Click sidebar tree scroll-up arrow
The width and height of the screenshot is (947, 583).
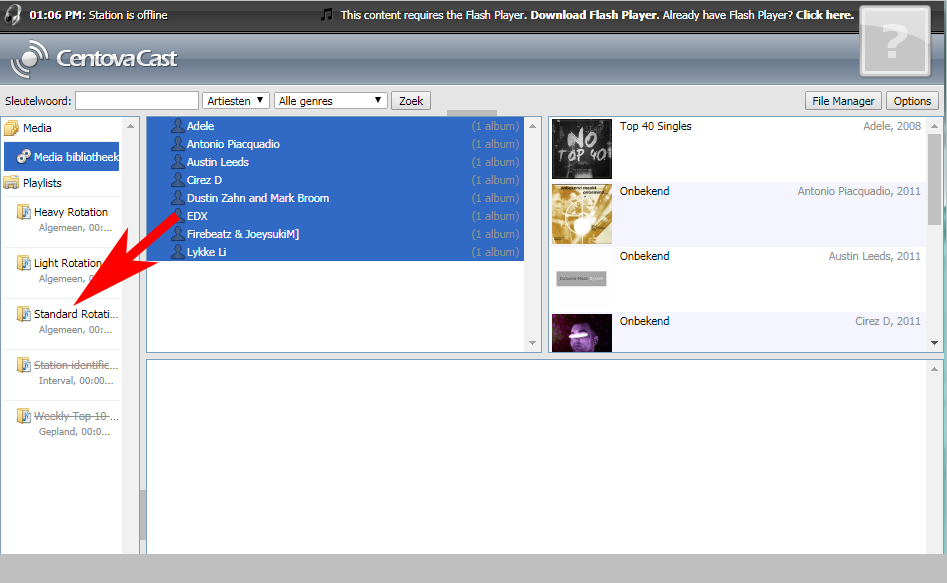click(x=130, y=126)
